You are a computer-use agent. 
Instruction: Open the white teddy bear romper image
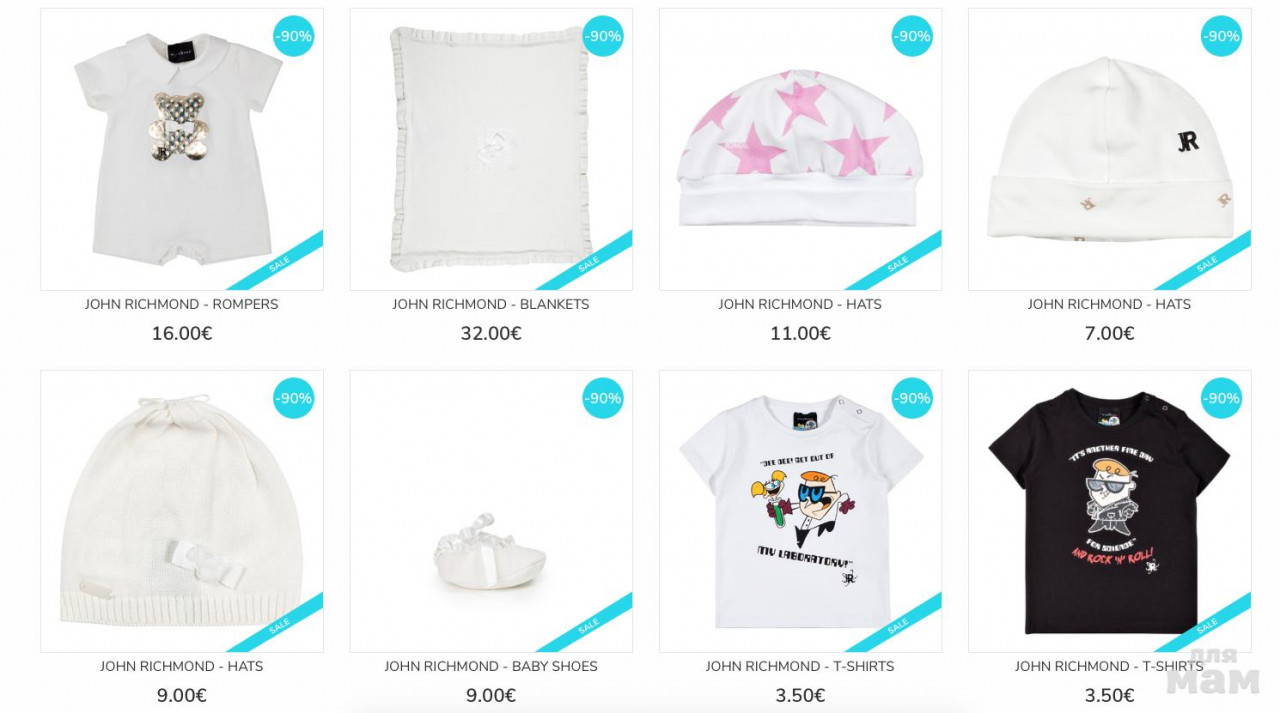coord(182,150)
